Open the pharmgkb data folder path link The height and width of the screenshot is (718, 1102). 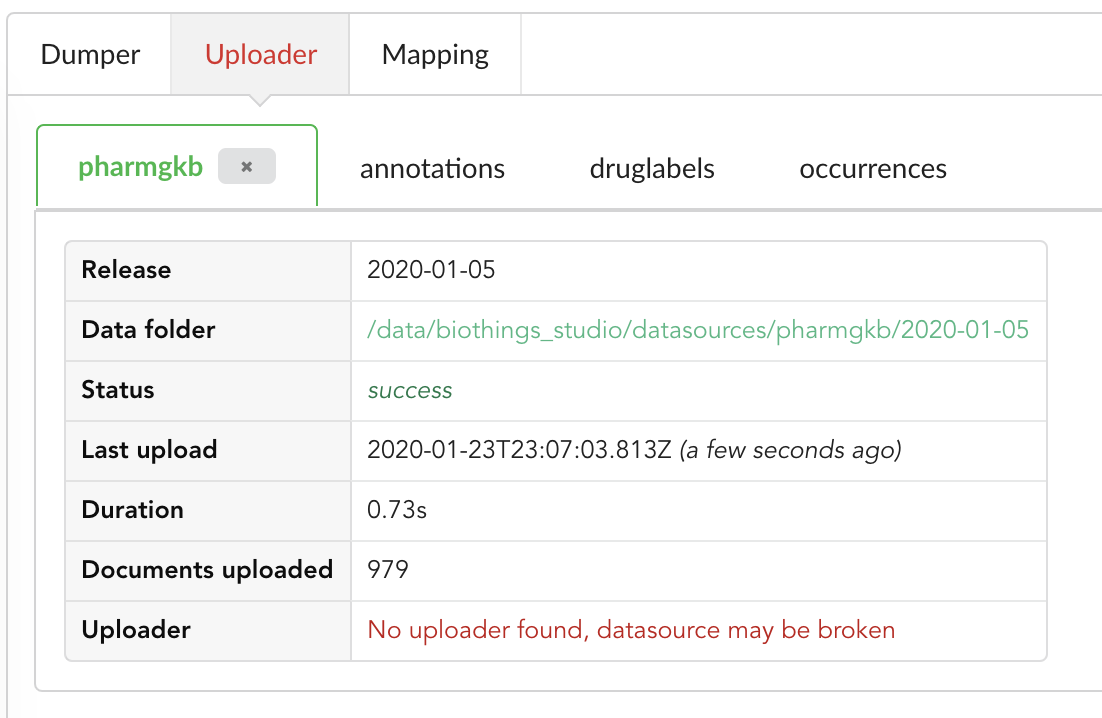click(698, 329)
